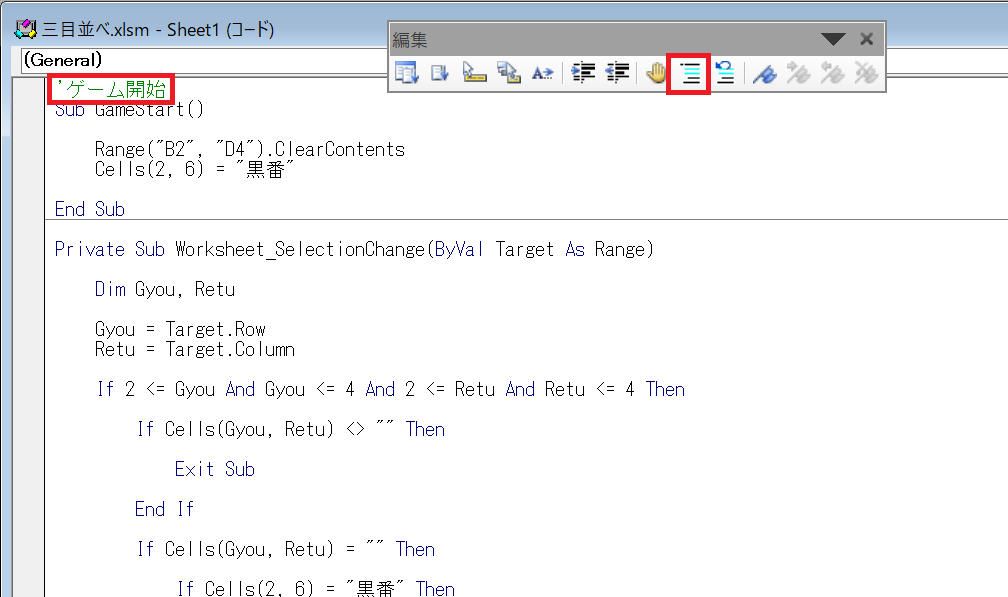1008x597 pixels.
Task: Close the floating Edit toolbar
Action: 867,39
